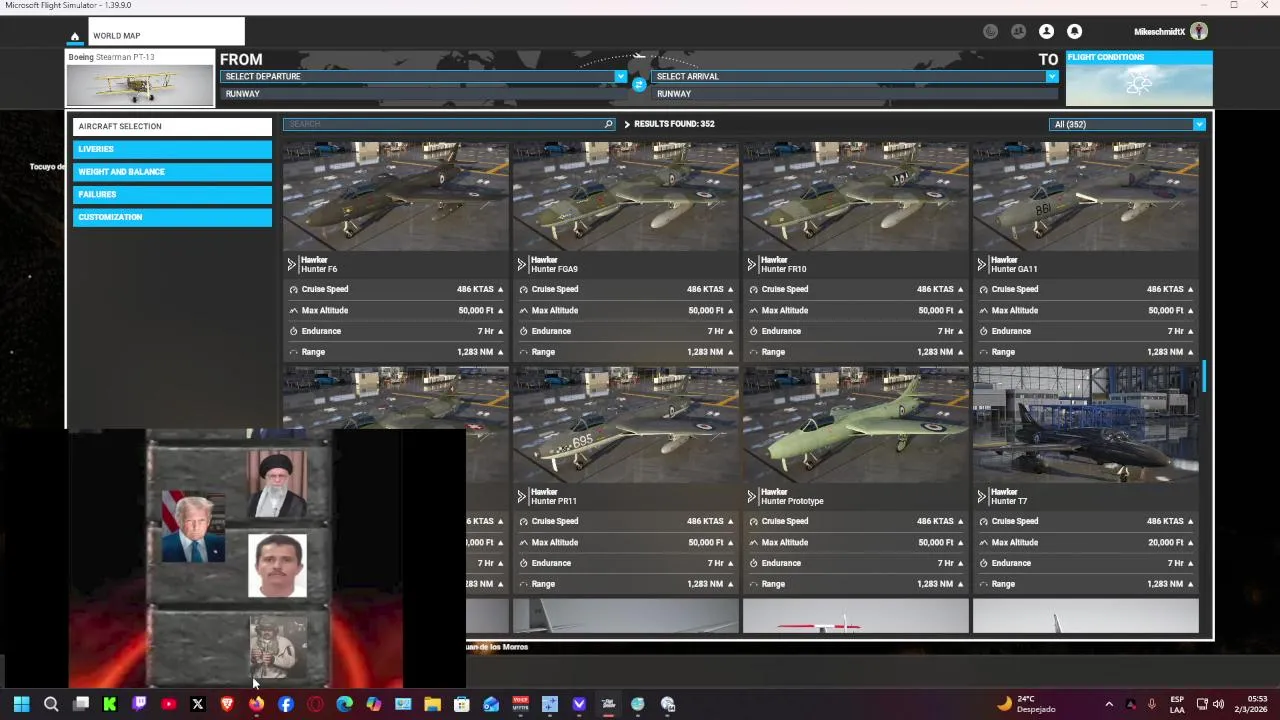Show hidden system tray icons chevron
Viewport: 1280px width, 720px height.
click(1108, 704)
